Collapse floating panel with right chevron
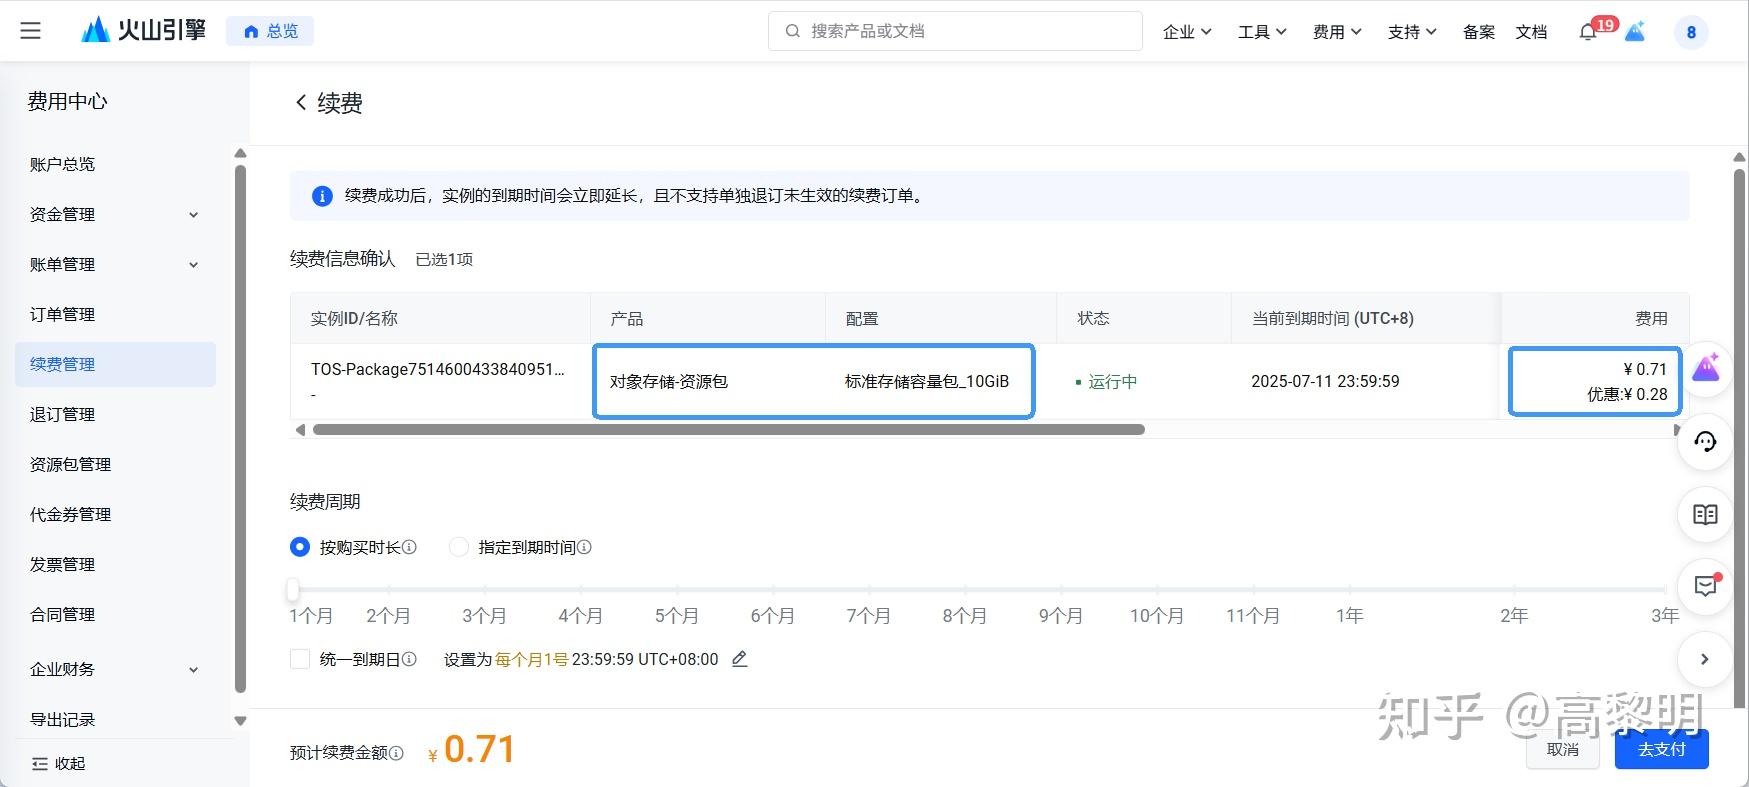 pyautogui.click(x=1705, y=659)
